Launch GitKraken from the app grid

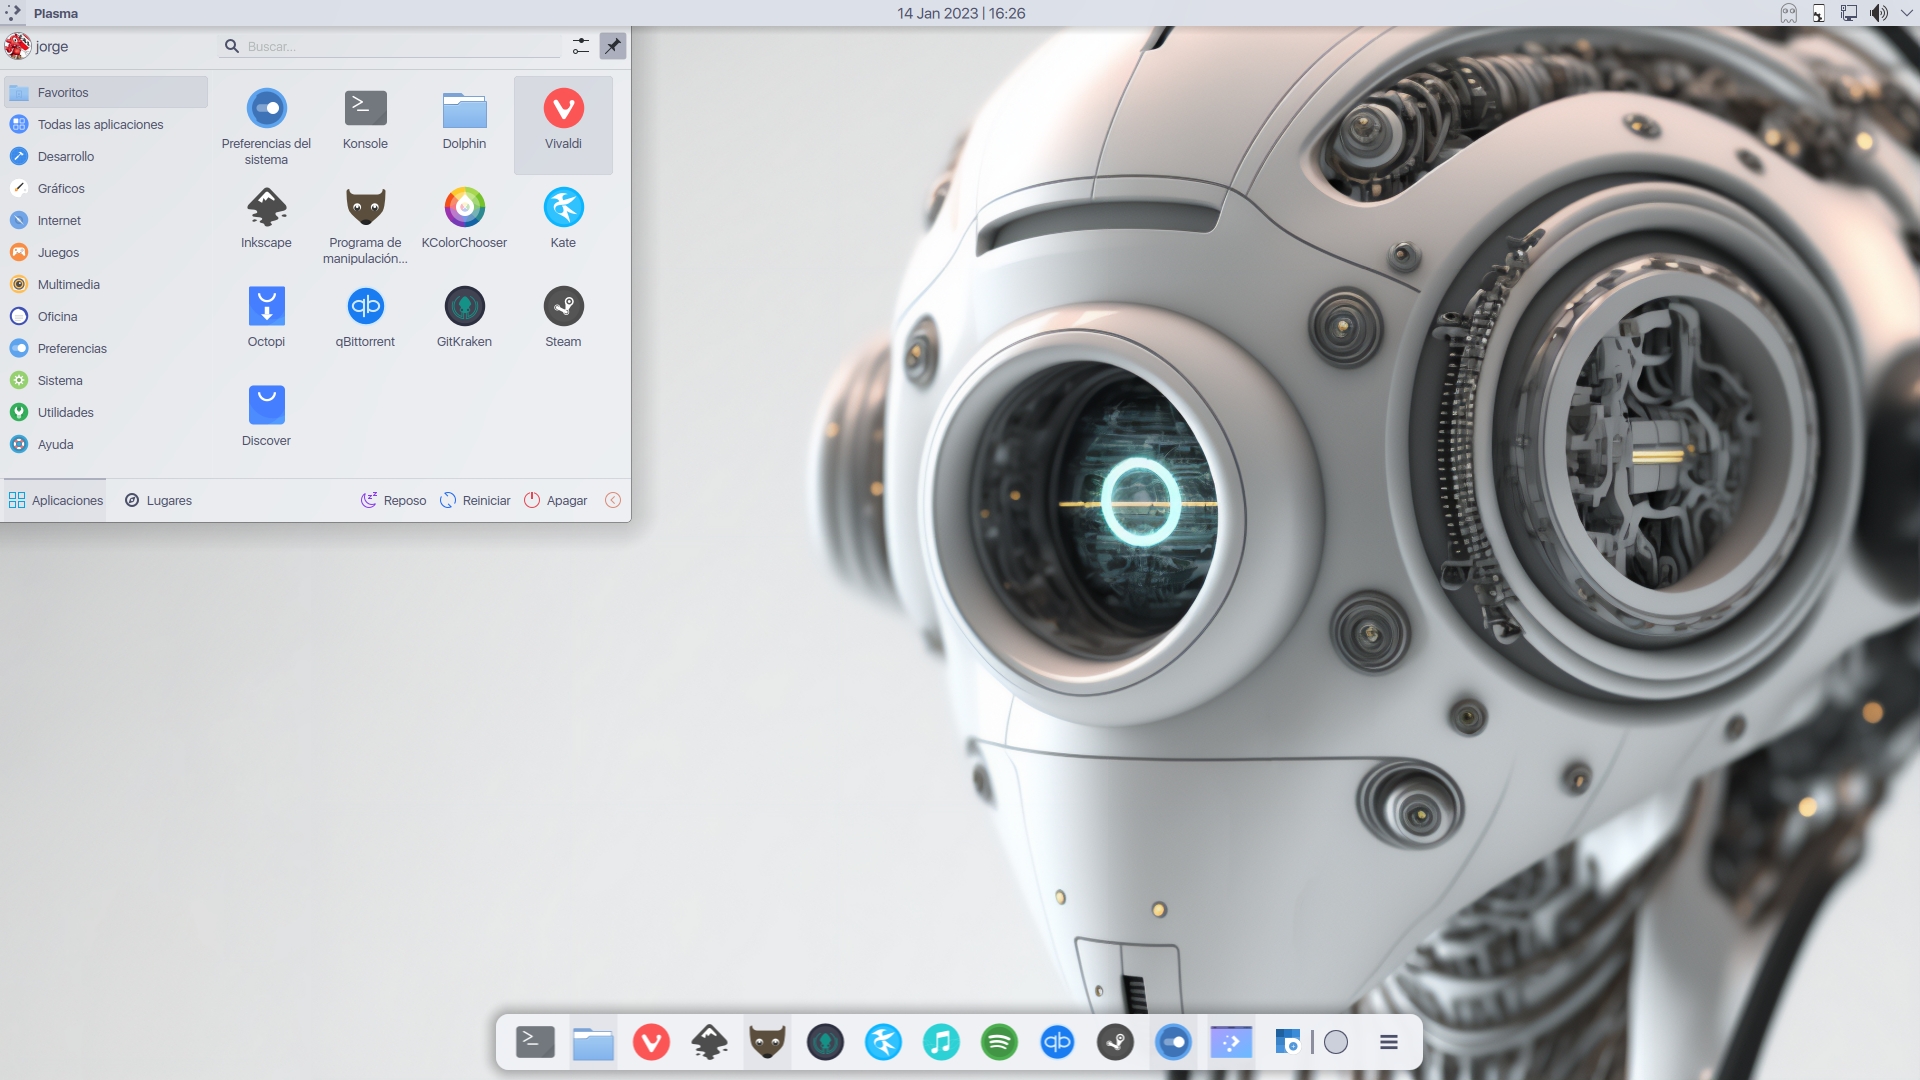[464, 314]
